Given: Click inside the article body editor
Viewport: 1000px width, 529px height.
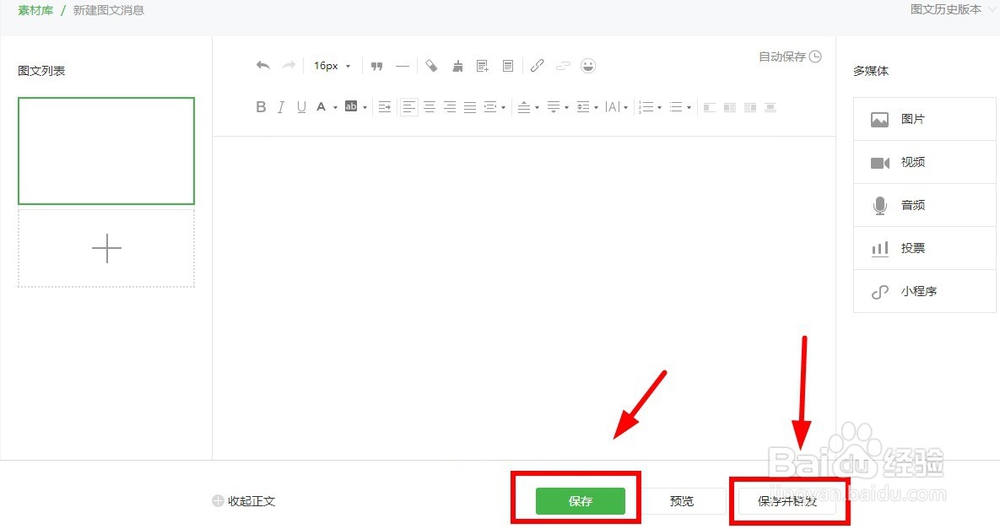Looking at the screenshot, I should (x=524, y=297).
